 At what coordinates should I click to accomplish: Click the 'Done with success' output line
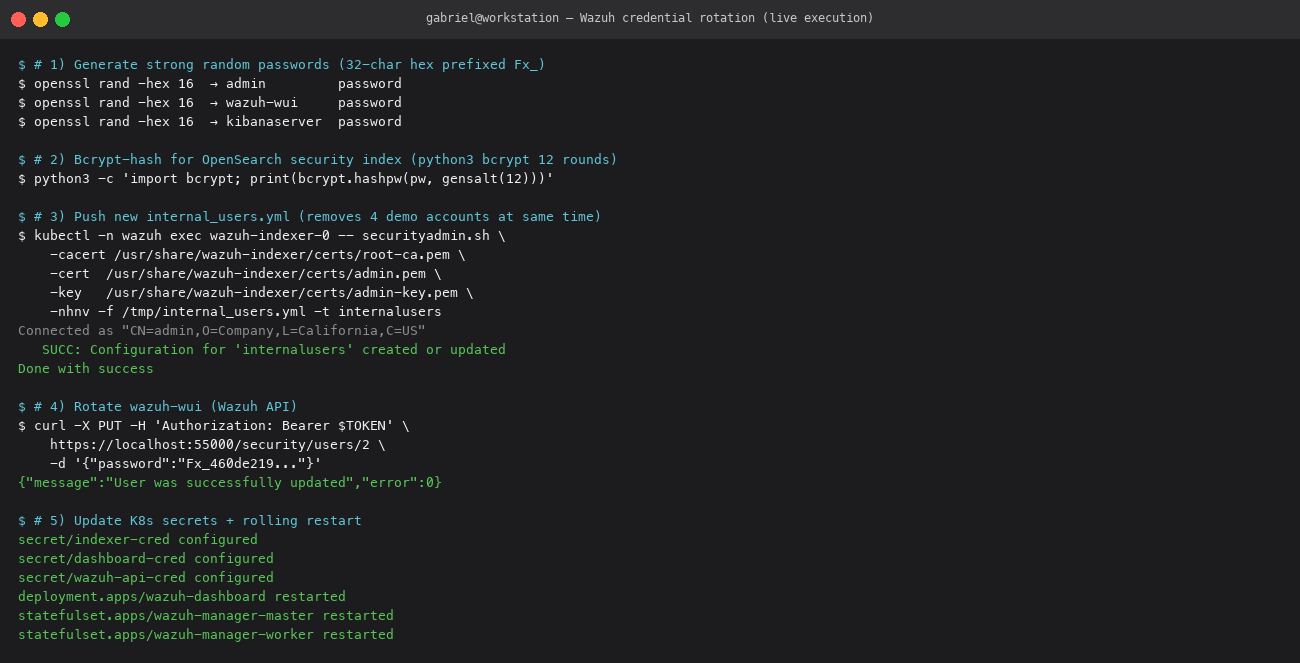86,368
